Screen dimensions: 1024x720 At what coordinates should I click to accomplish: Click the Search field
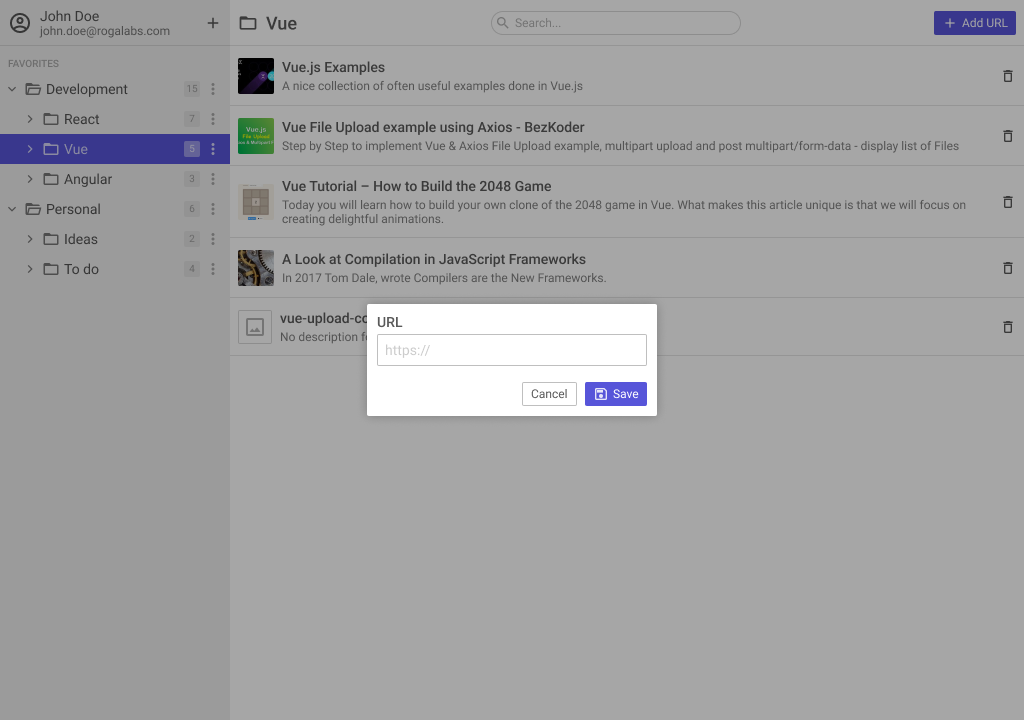click(616, 23)
